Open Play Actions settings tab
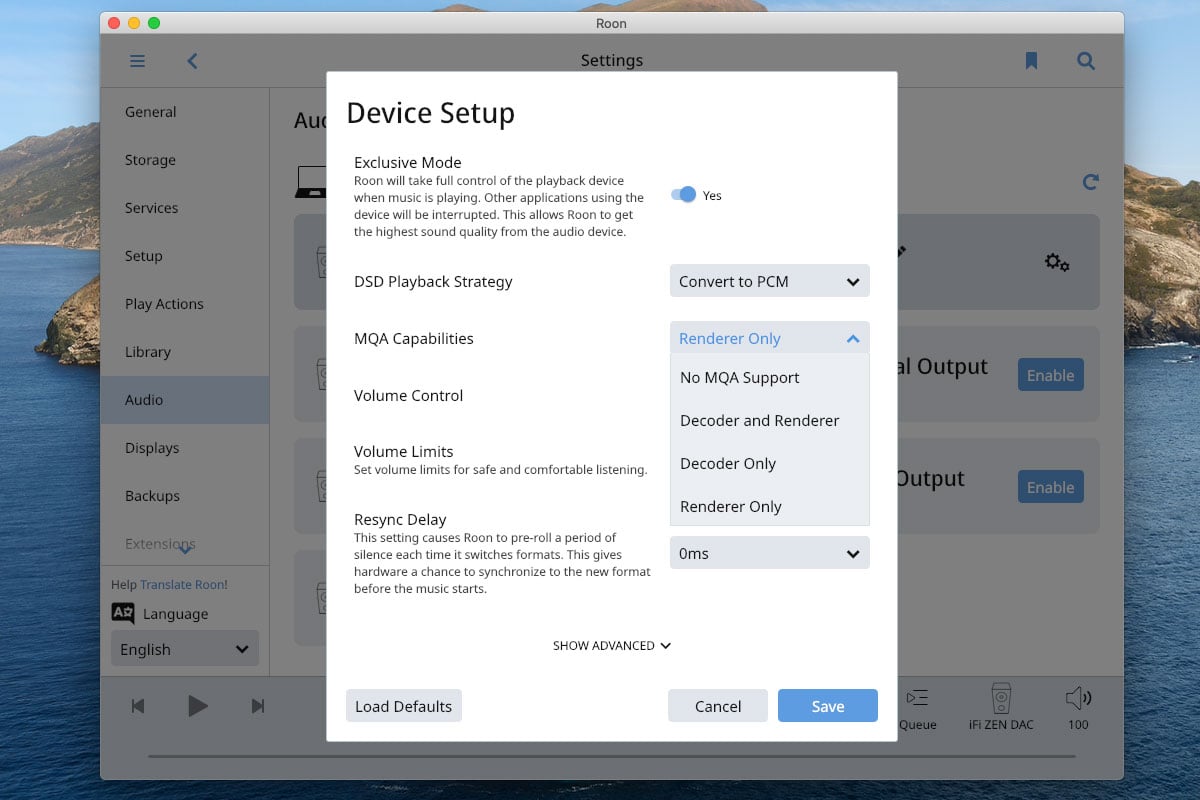The width and height of the screenshot is (1200, 800). point(185,304)
